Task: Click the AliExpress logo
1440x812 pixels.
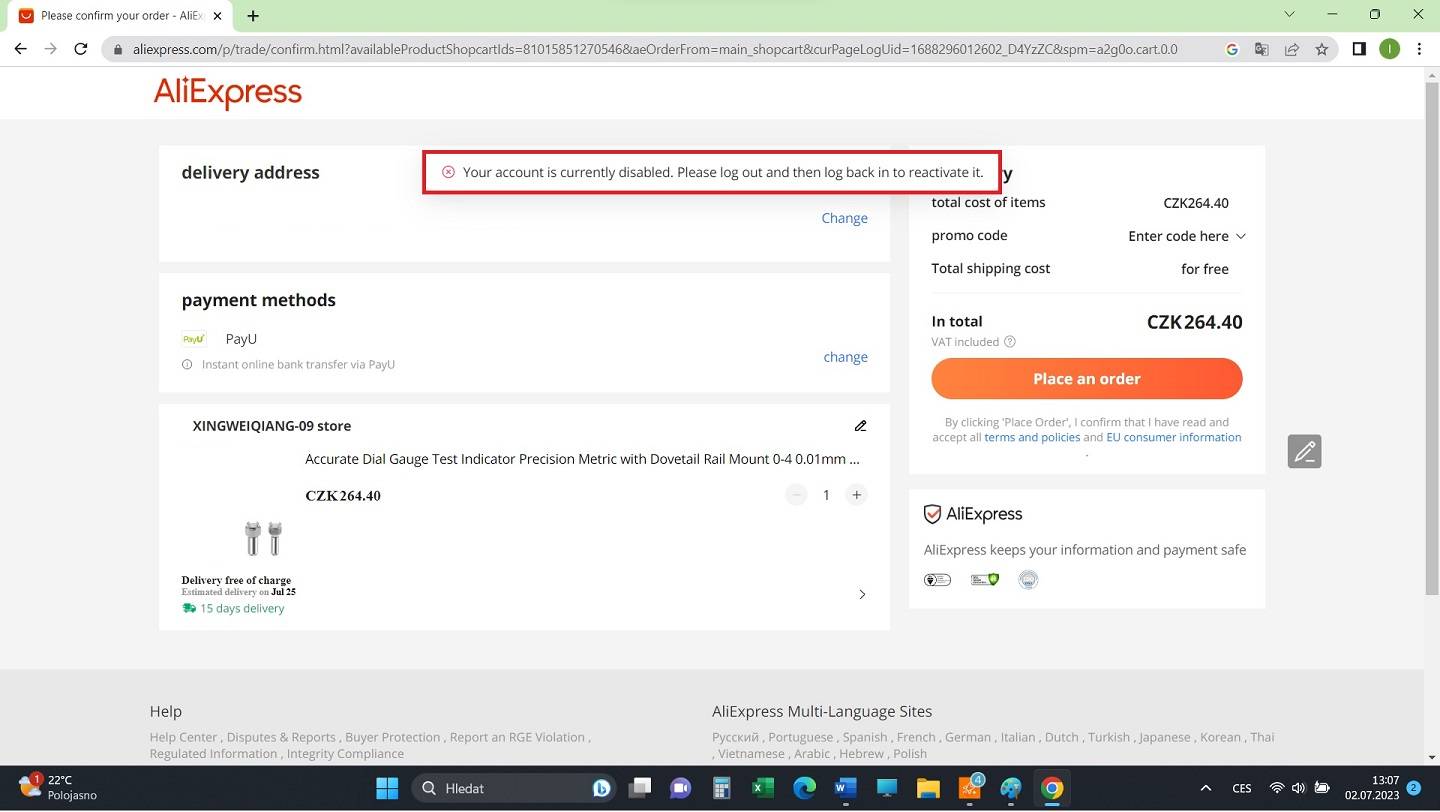Action: coord(228,93)
